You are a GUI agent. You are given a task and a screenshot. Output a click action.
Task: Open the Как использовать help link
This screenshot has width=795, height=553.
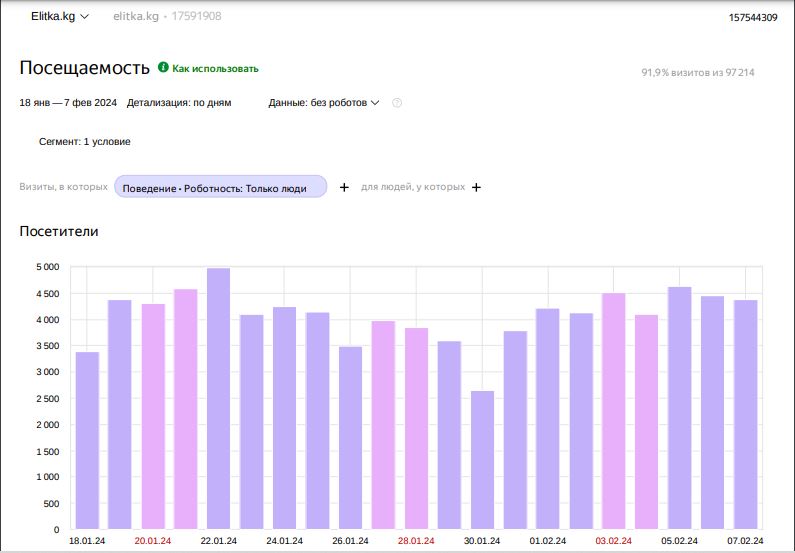pos(215,68)
